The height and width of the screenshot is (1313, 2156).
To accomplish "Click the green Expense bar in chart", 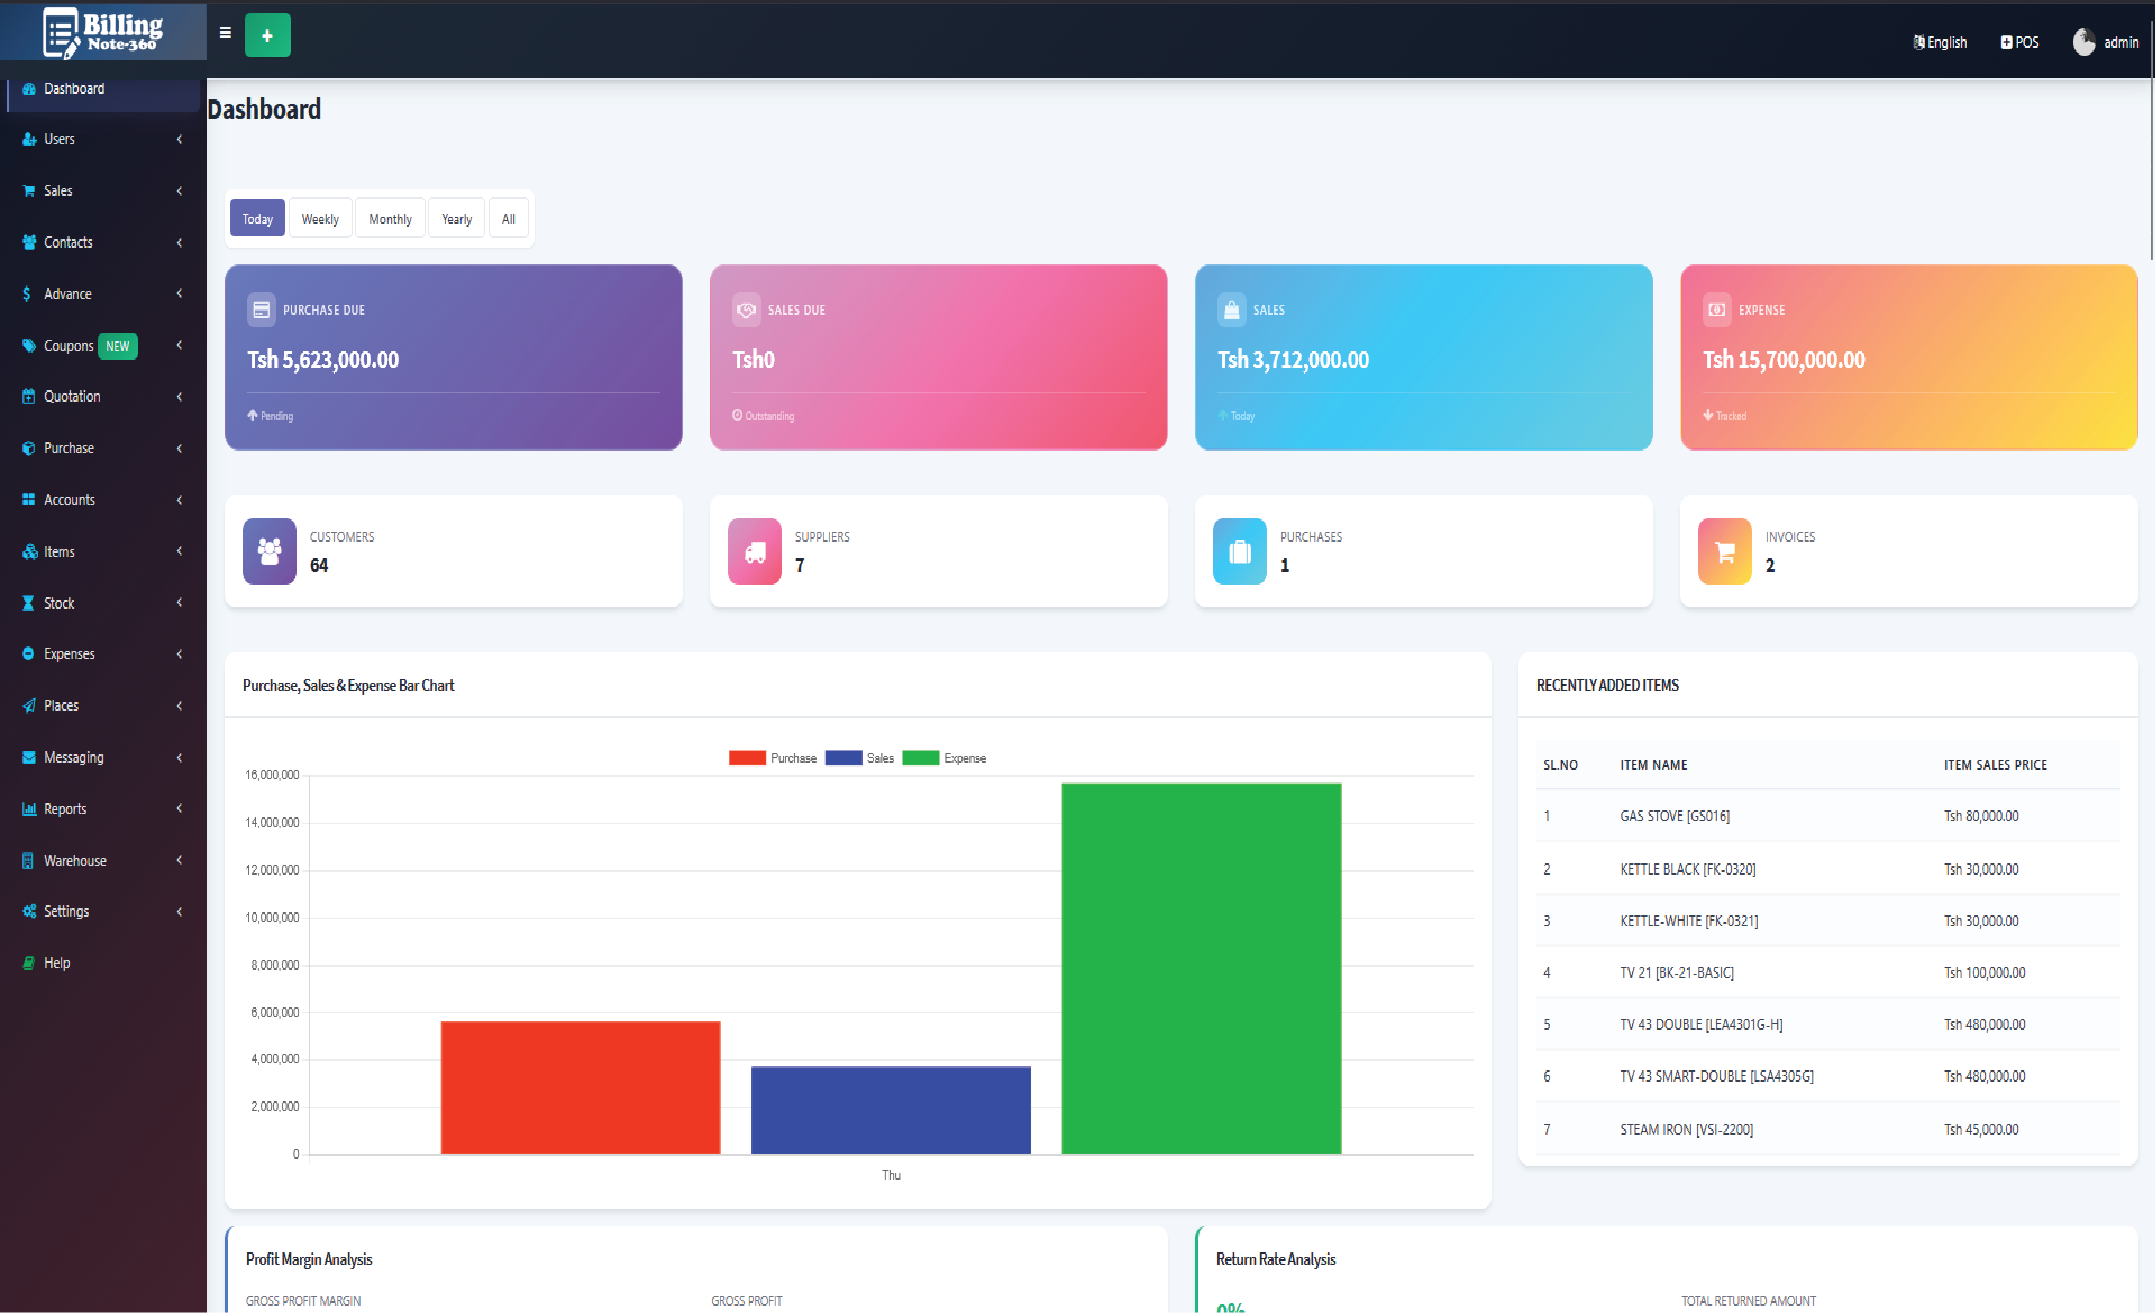I will tap(1201, 968).
